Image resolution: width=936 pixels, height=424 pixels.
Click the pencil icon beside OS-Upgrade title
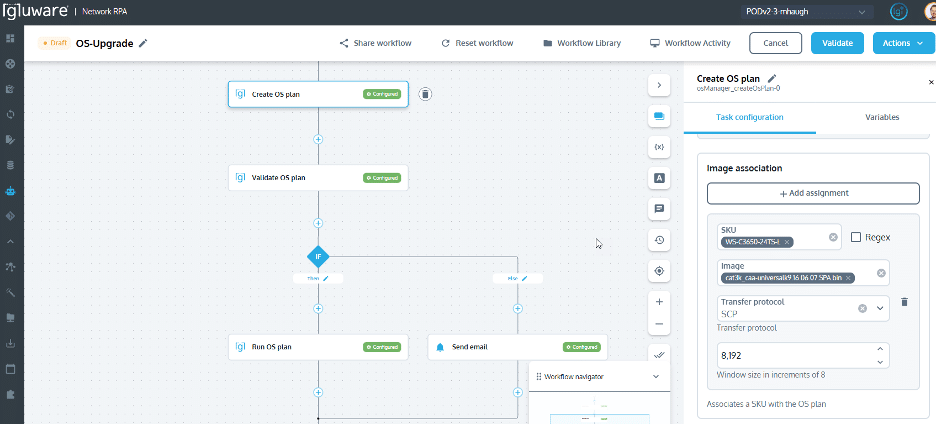click(143, 43)
